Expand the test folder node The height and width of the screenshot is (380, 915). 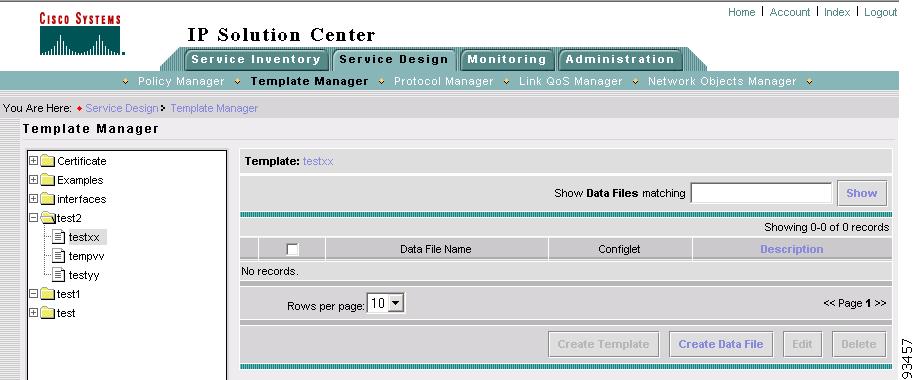coord(33,313)
